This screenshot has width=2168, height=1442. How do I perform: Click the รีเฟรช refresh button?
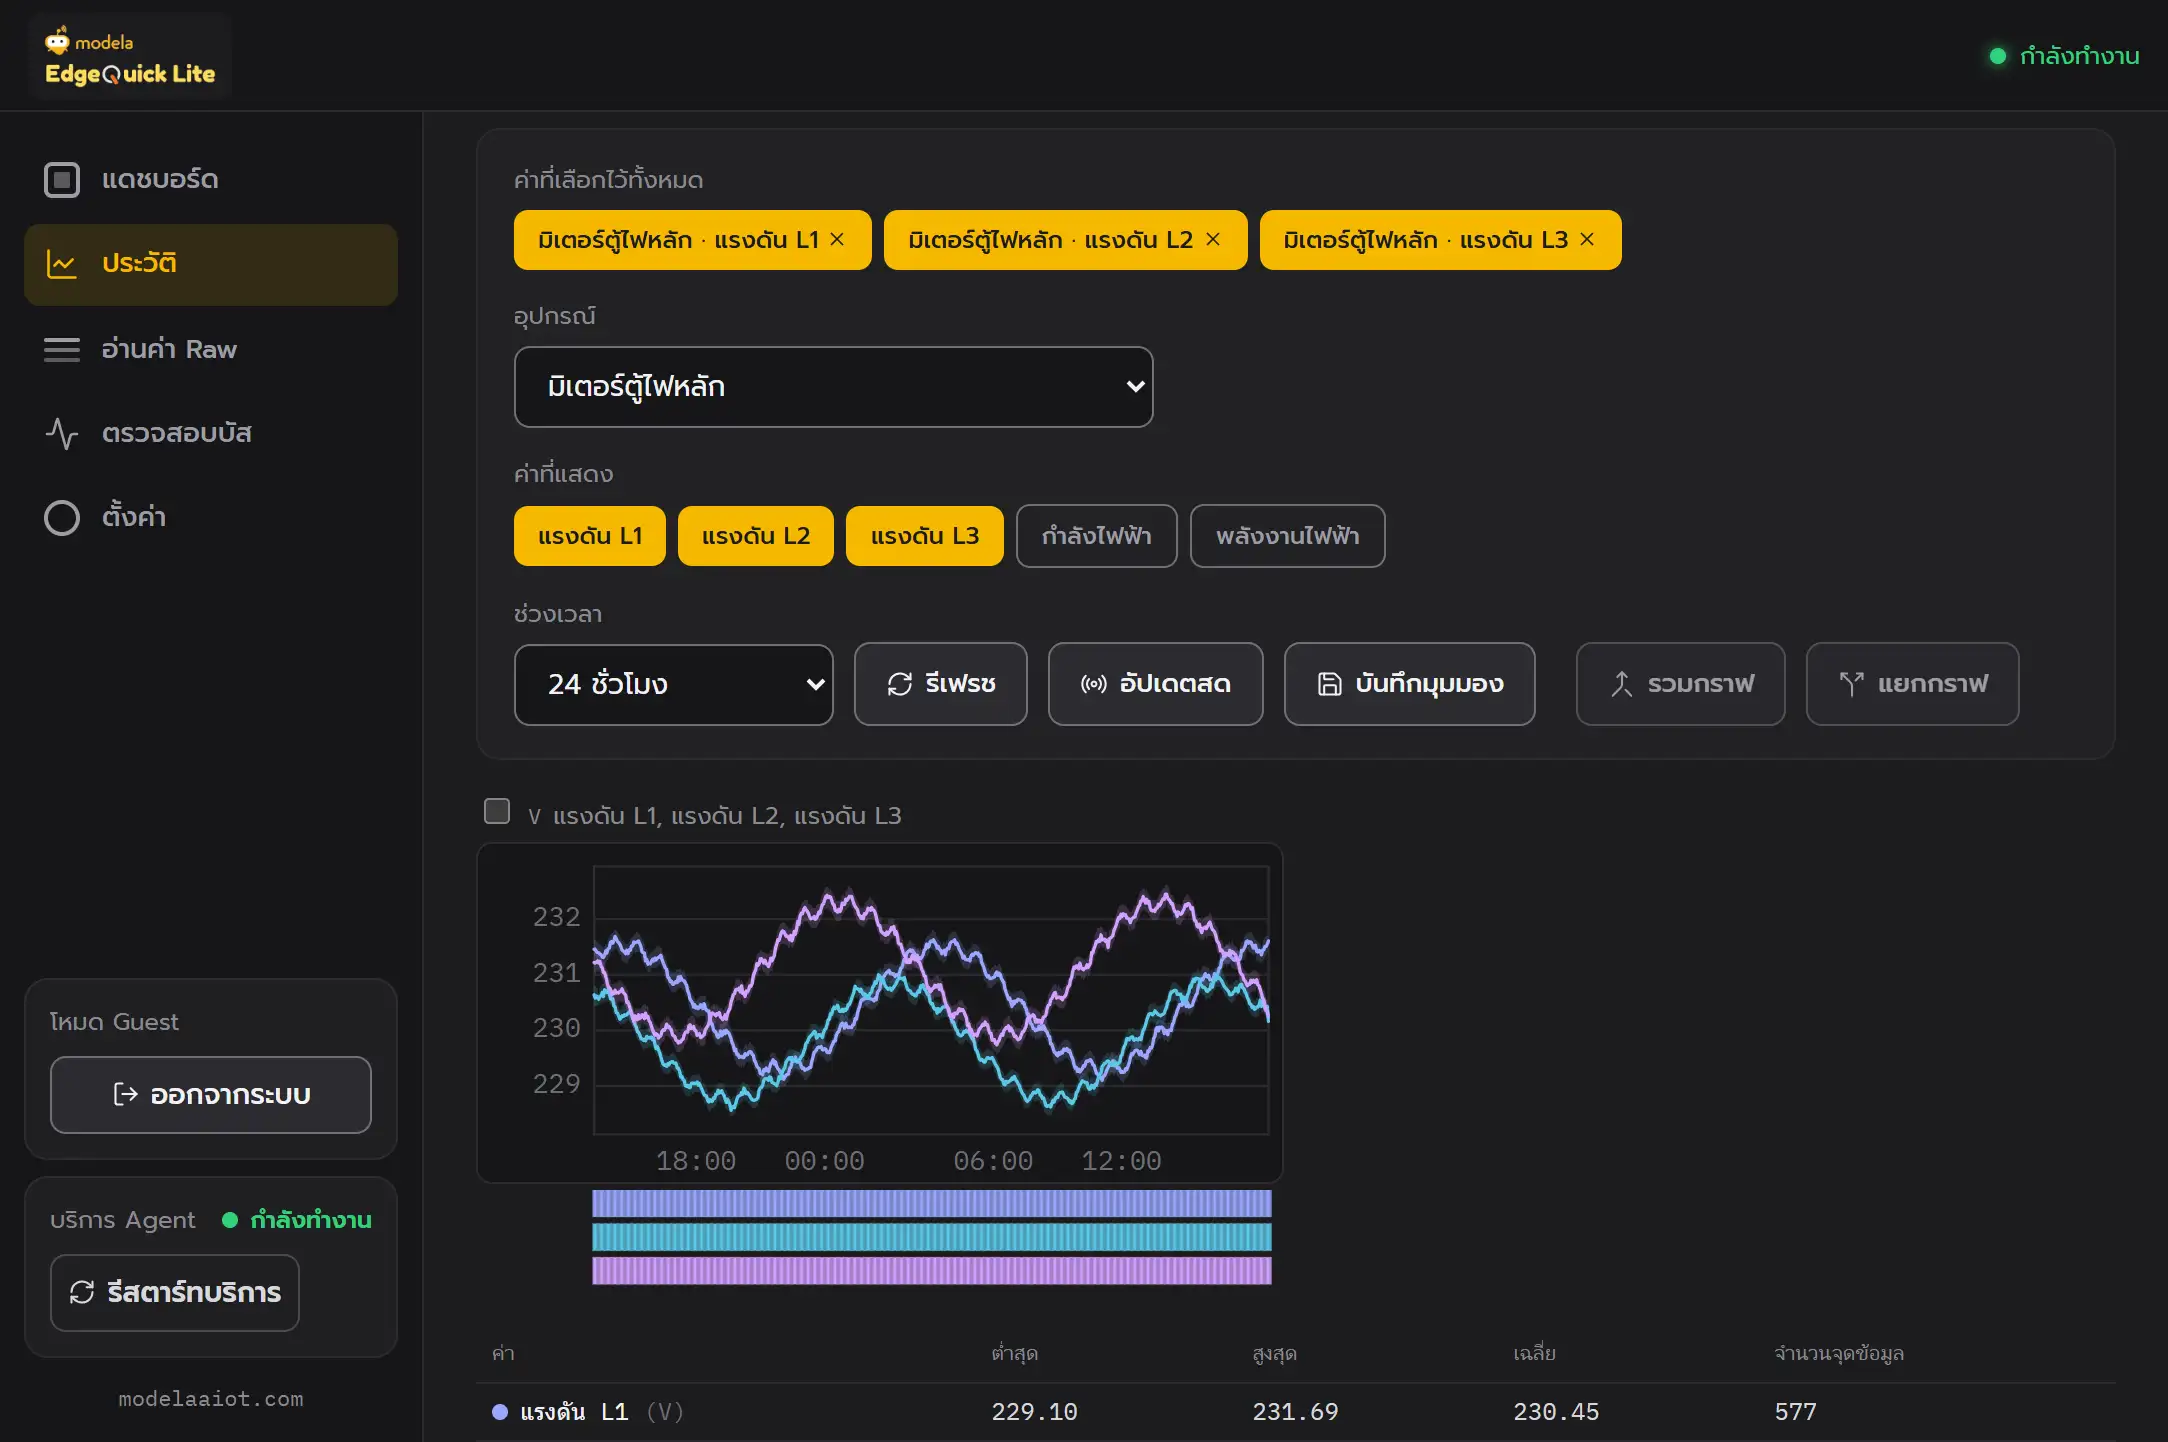point(941,684)
